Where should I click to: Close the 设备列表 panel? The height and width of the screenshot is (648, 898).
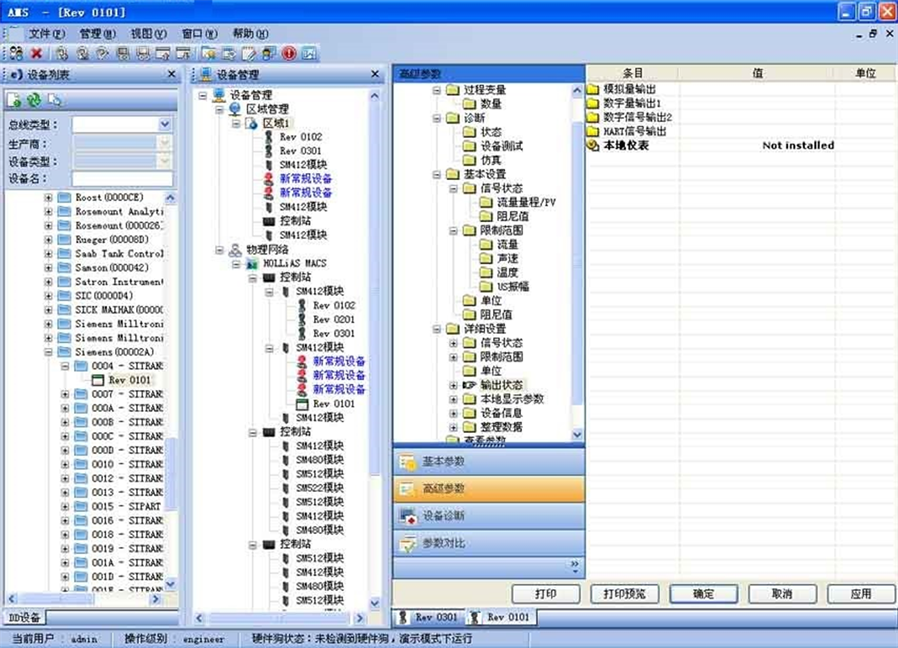point(172,75)
